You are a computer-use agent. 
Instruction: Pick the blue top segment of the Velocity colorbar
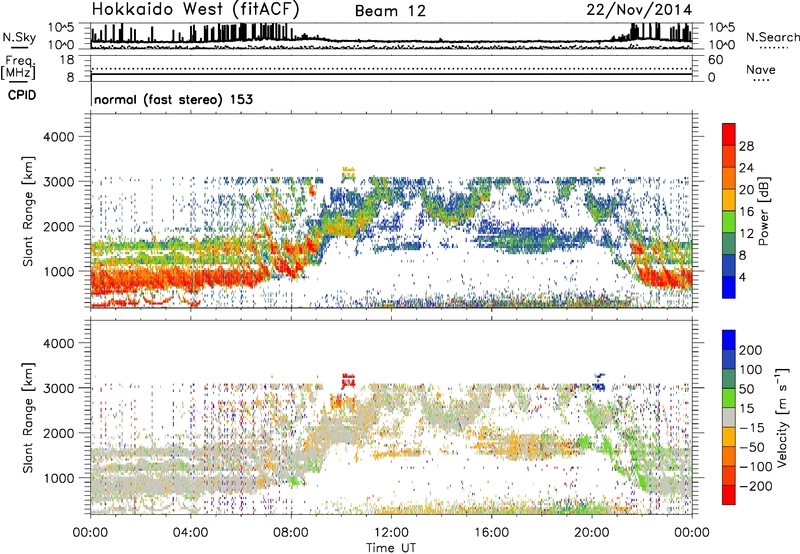[729, 340]
